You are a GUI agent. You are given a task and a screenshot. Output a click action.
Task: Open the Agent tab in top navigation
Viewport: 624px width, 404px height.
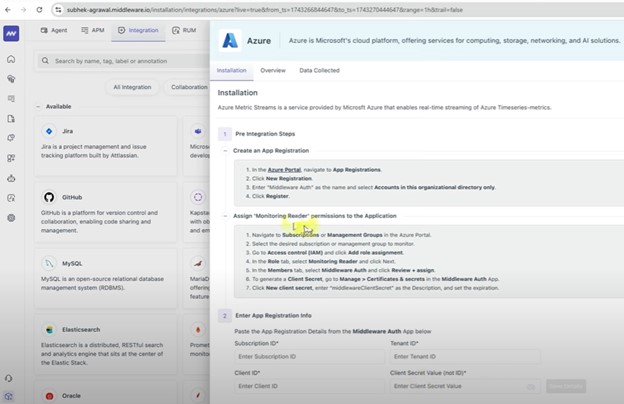54,30
